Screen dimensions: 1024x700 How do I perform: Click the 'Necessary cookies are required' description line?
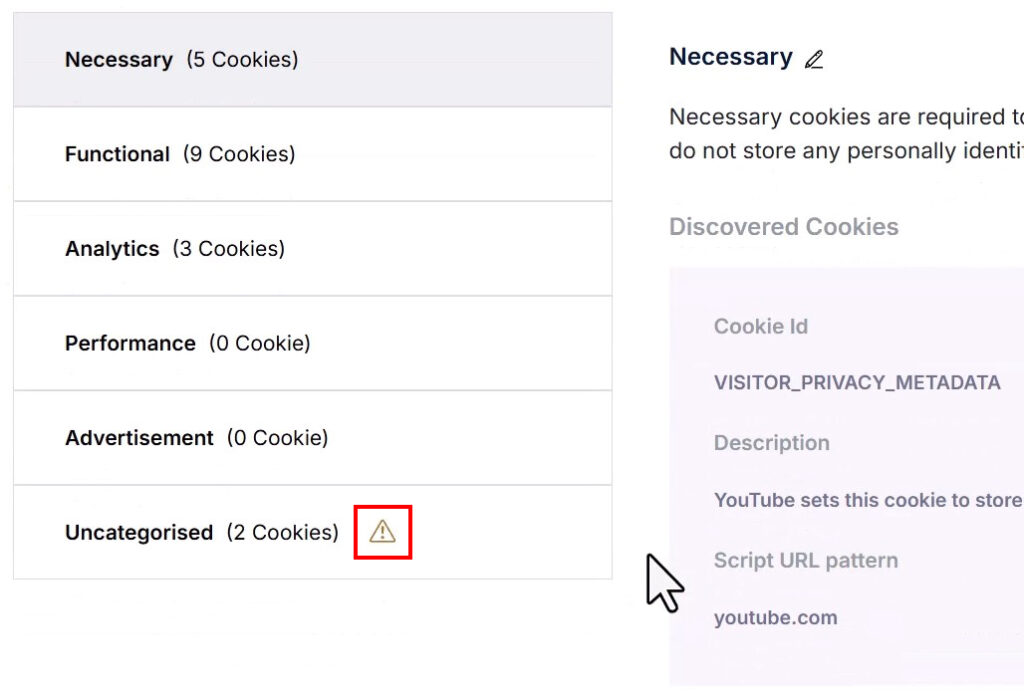(845, 117)
